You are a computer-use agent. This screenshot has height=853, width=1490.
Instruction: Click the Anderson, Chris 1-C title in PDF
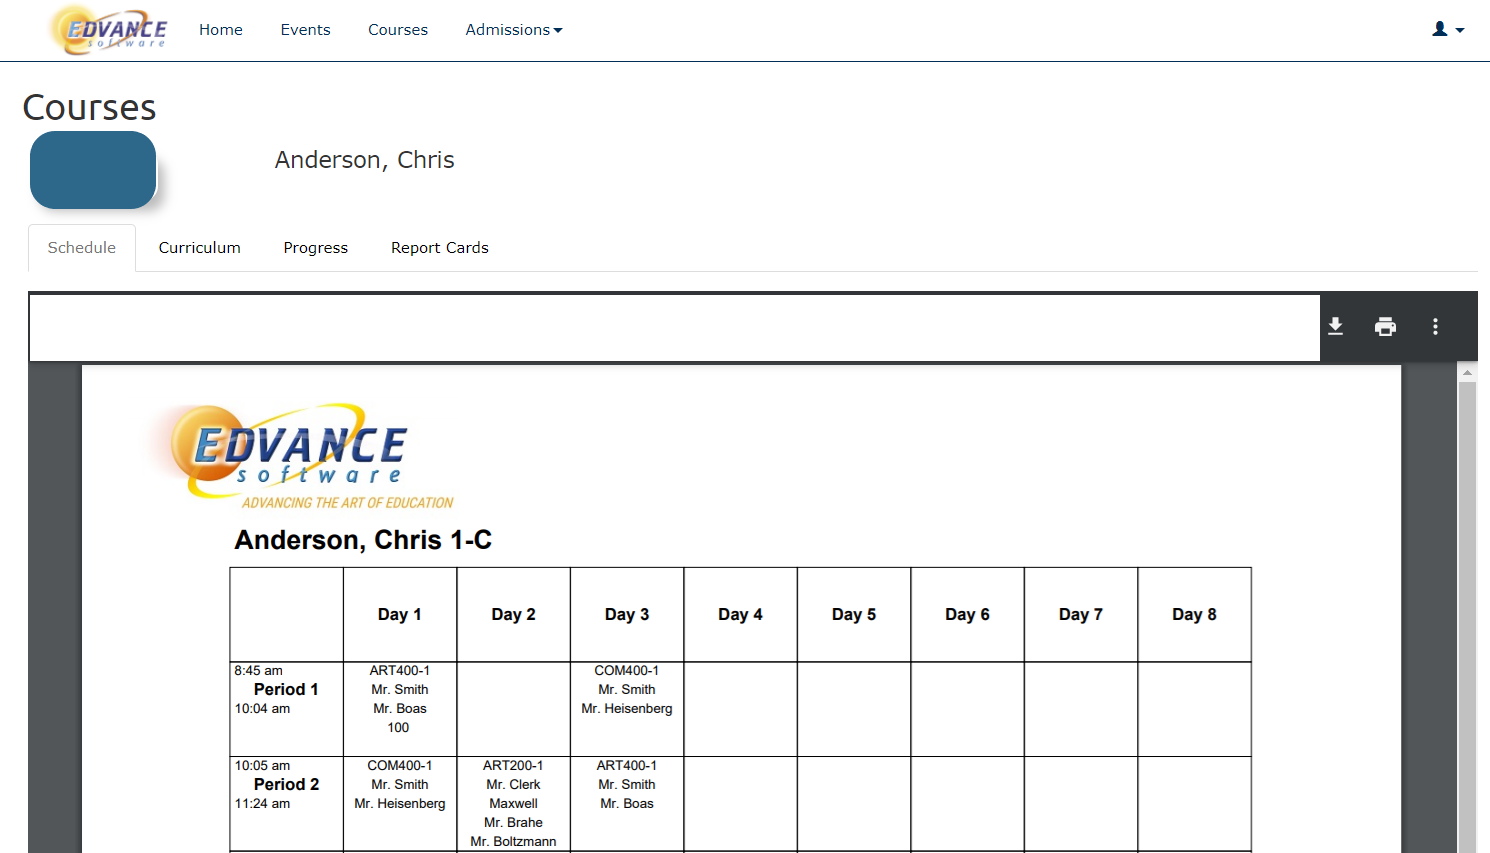[363, 540]
